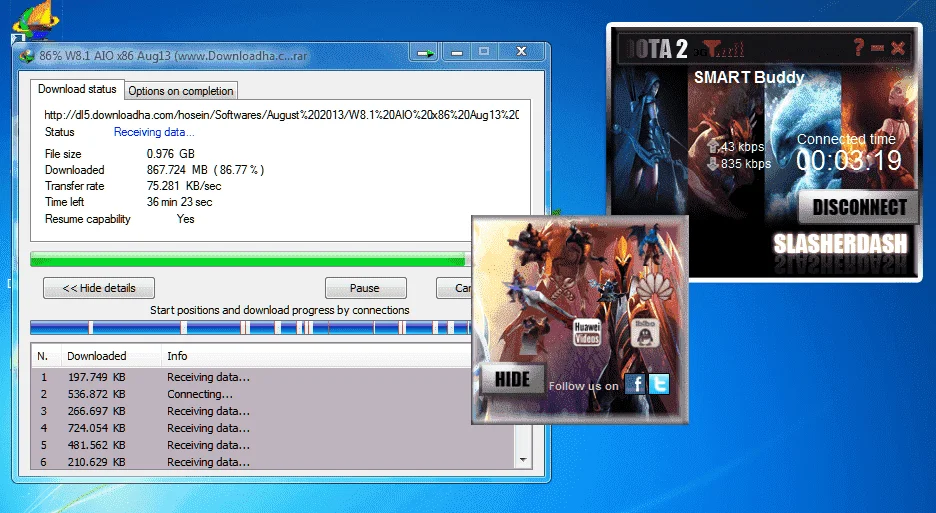The width and height of the screenshot is (936, 513).
Task: Click the connections list scrollbar down arrow
Action: 523,460
